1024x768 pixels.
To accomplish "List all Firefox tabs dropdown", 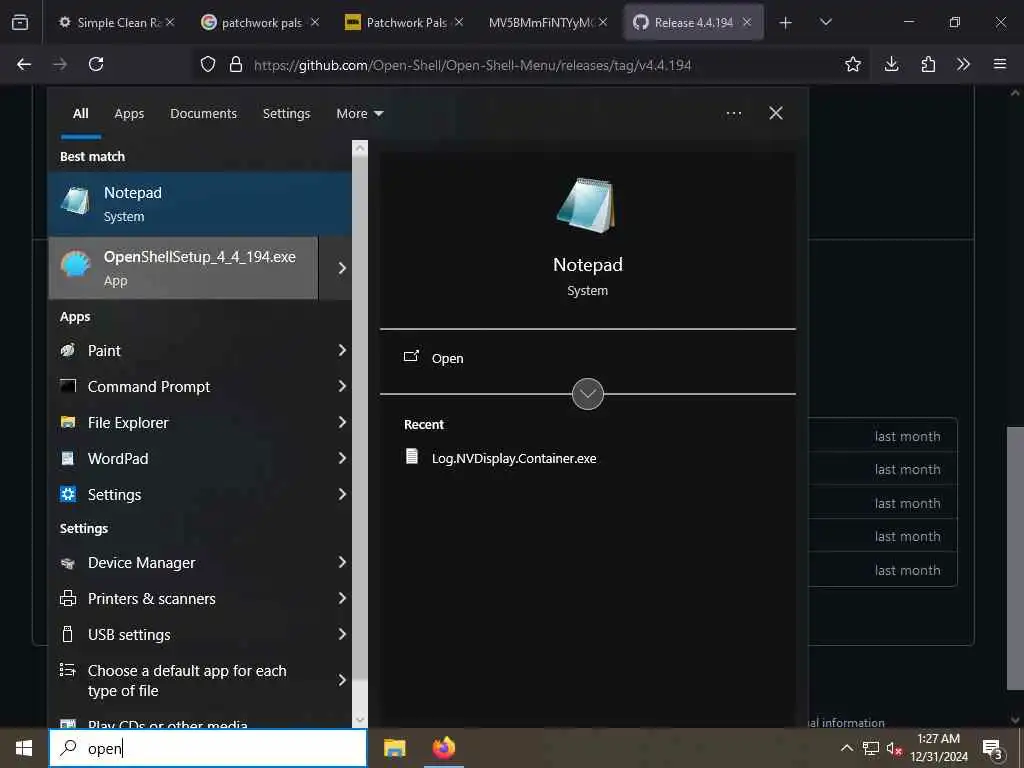I will (x=825, y=22).
